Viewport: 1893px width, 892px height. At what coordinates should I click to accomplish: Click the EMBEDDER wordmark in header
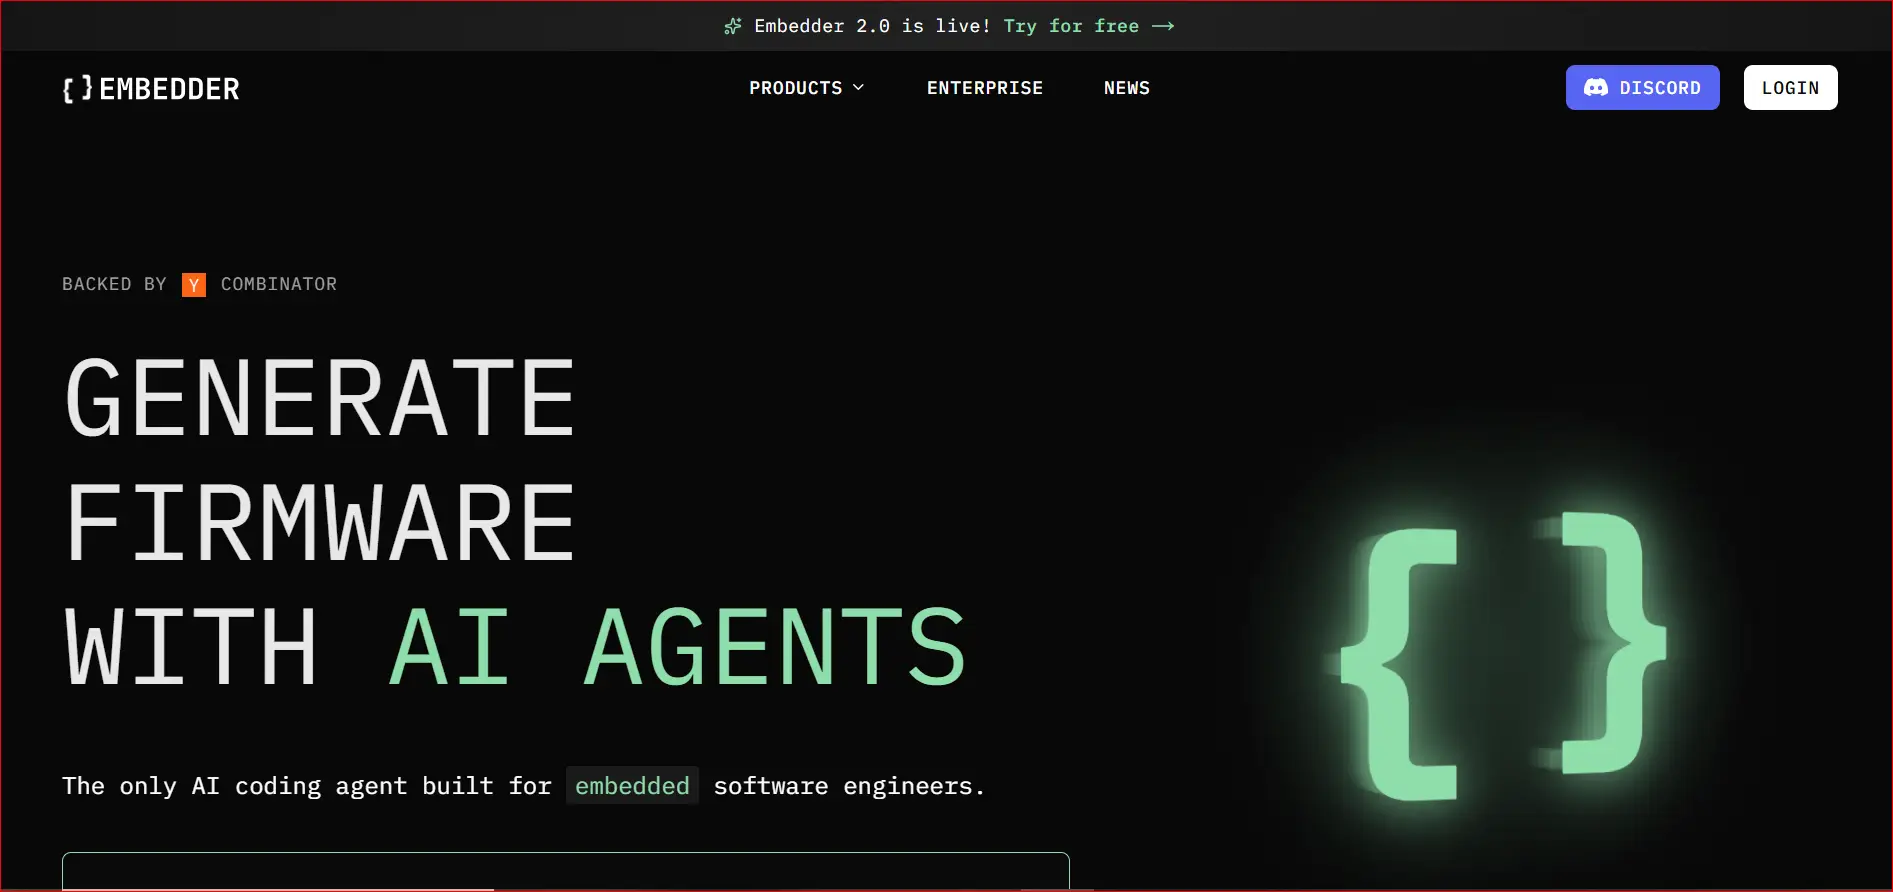point(169,89)
